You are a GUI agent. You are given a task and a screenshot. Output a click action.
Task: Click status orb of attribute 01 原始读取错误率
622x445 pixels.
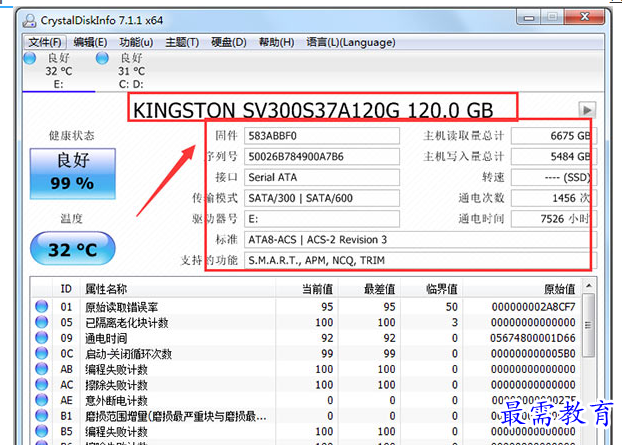41,307
